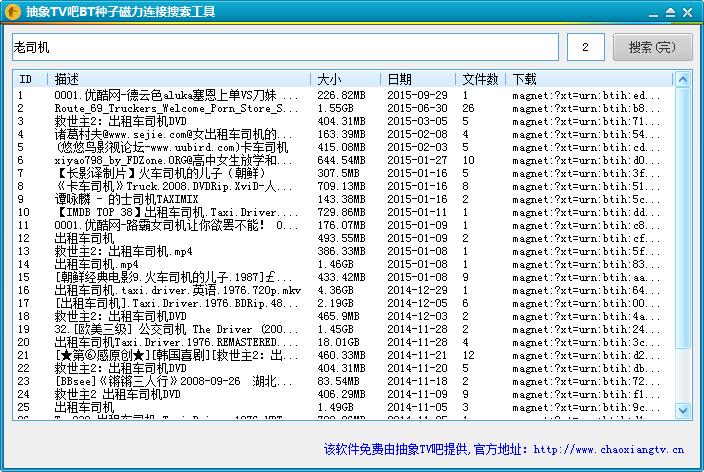Click the 2014-12-29 date cell
This screenshot has height=472, width=704.
[x=418, y=291]
